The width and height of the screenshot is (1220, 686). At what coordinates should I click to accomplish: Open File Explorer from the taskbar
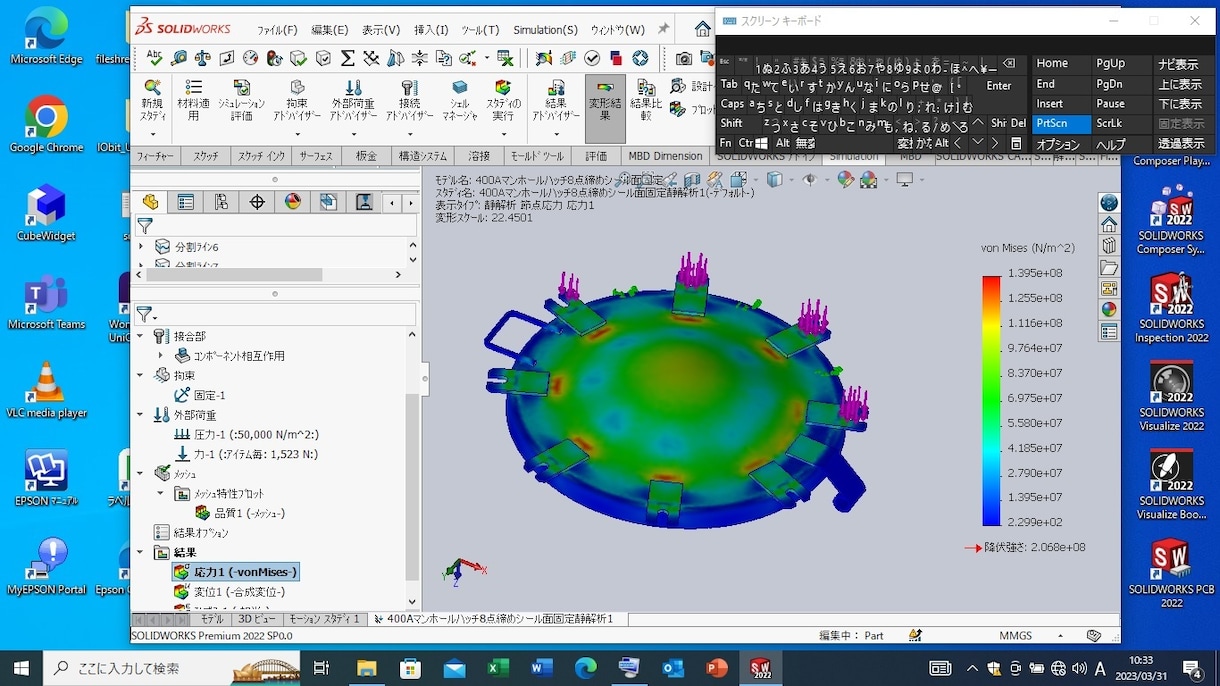[366, 668]
